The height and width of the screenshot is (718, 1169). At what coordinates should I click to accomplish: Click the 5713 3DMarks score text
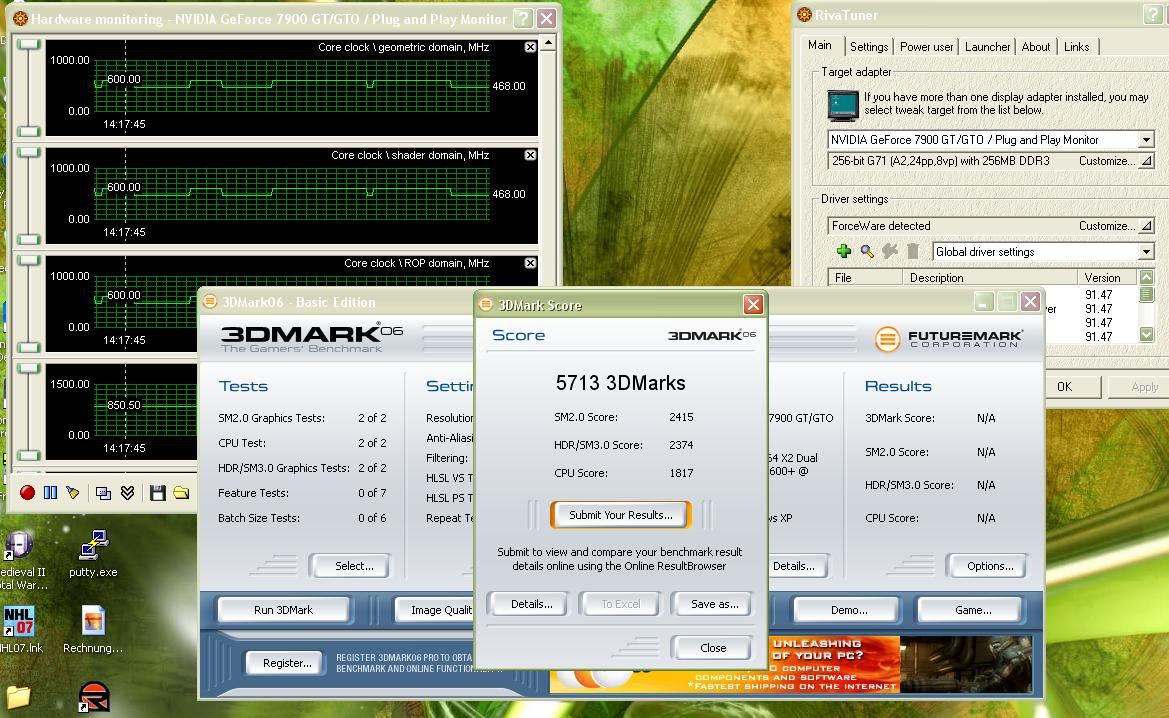(620, 383)
